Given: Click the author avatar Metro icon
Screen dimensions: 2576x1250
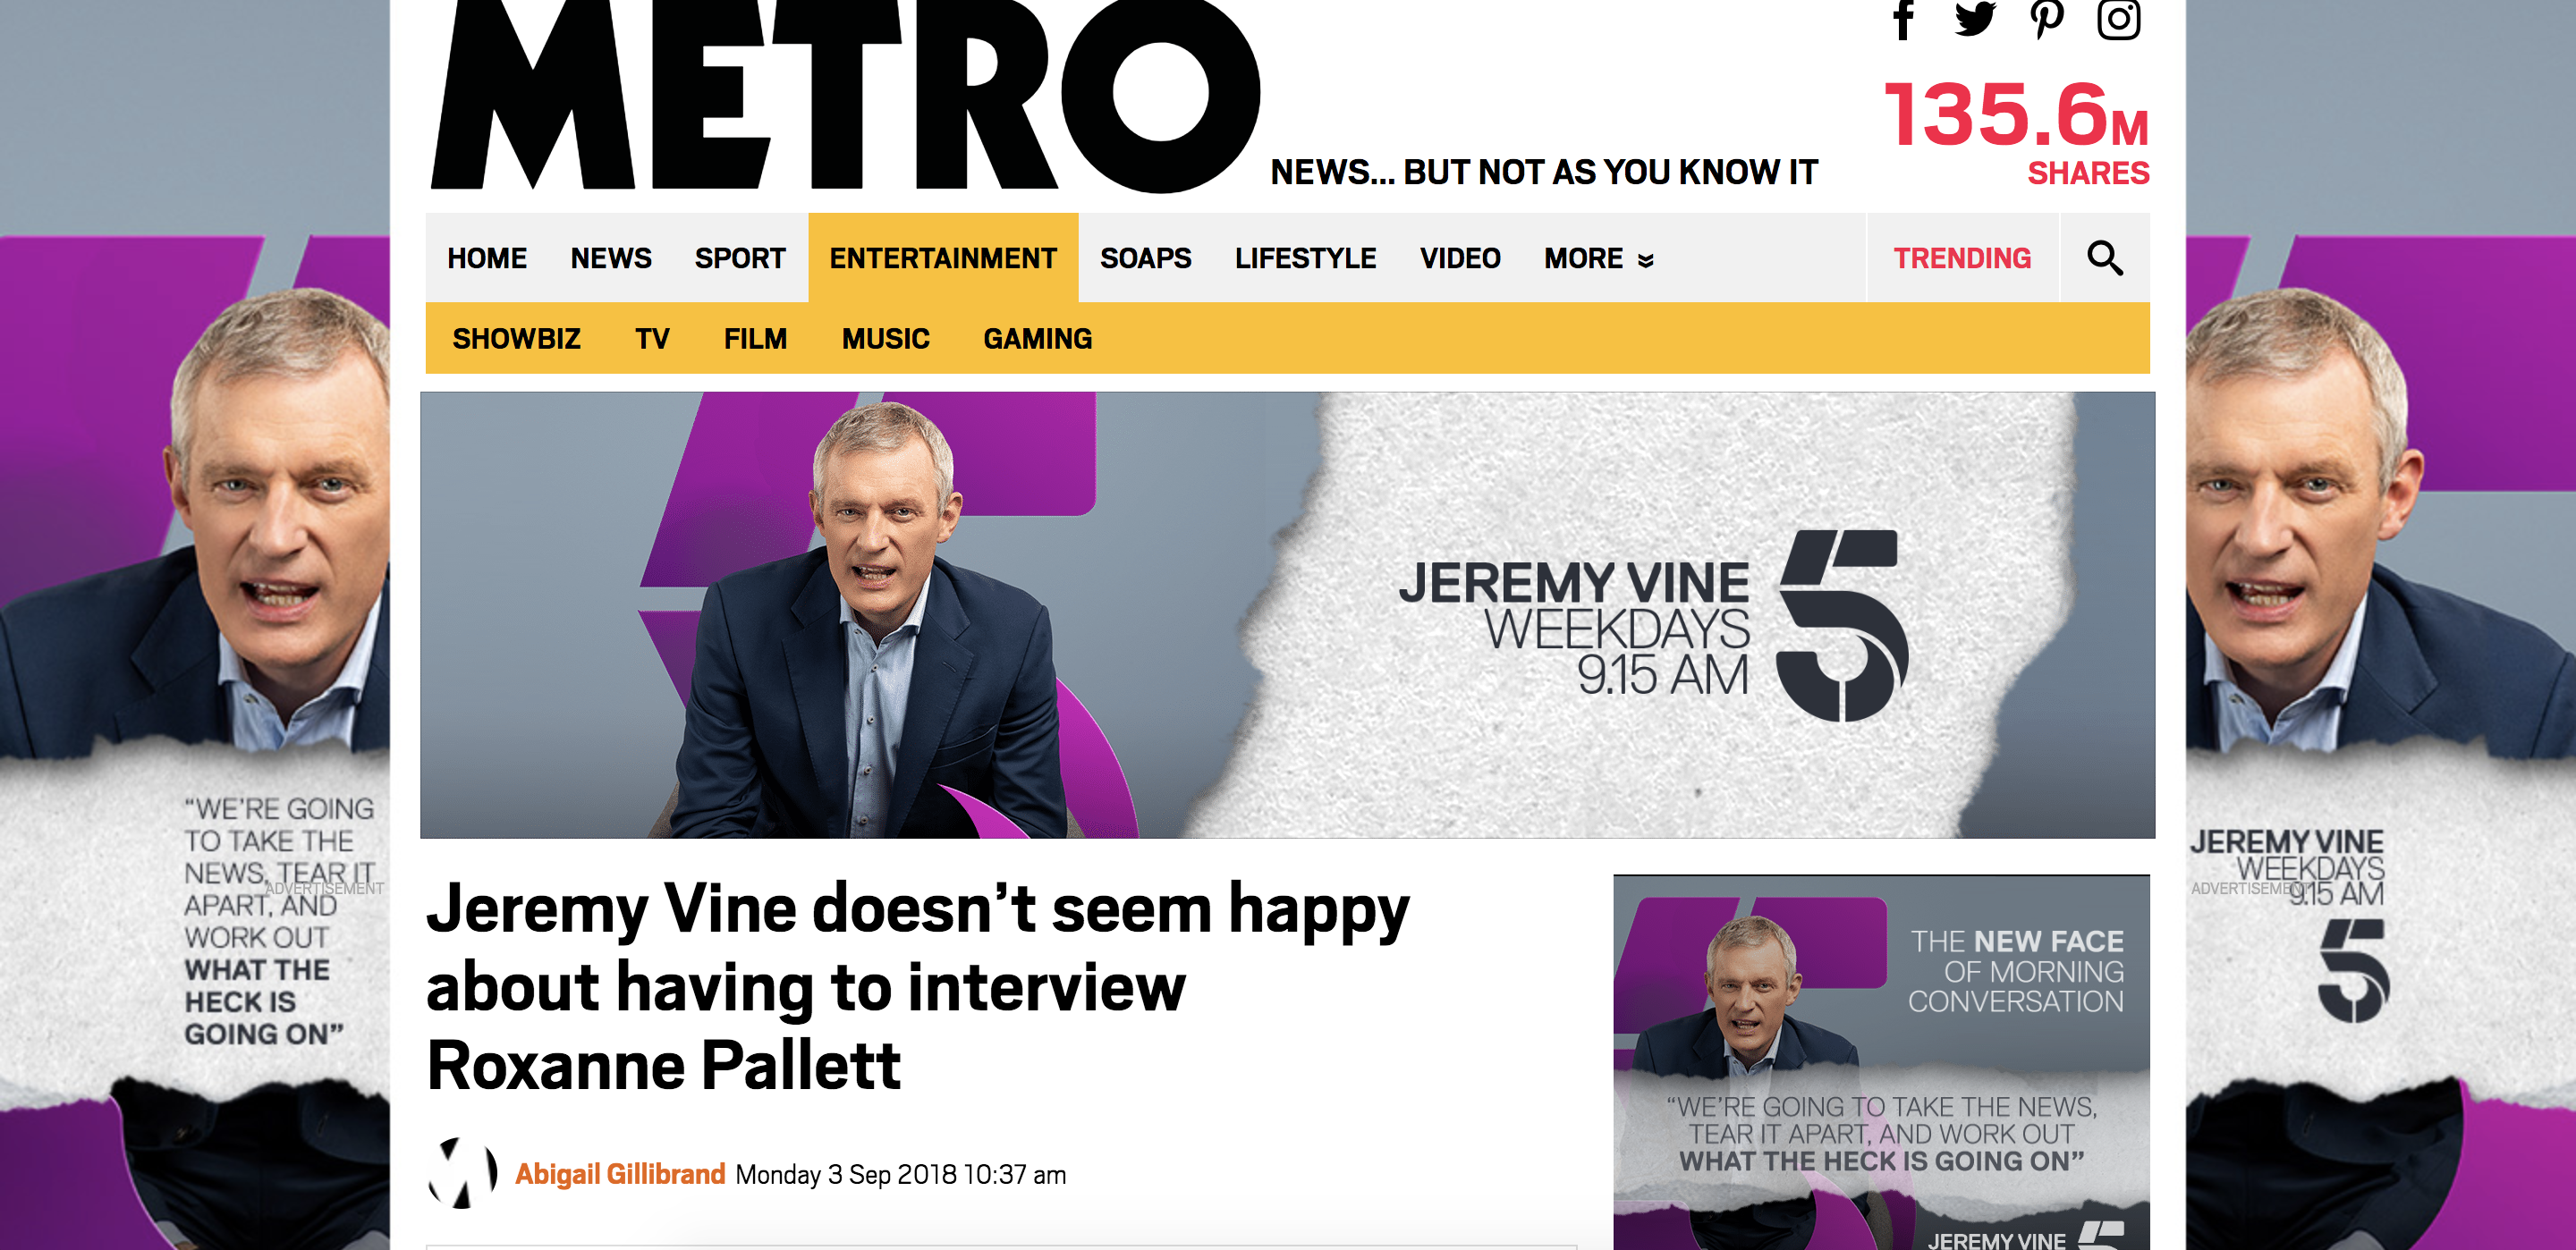Looking at the screenshot, I should tap(462, 1173).
